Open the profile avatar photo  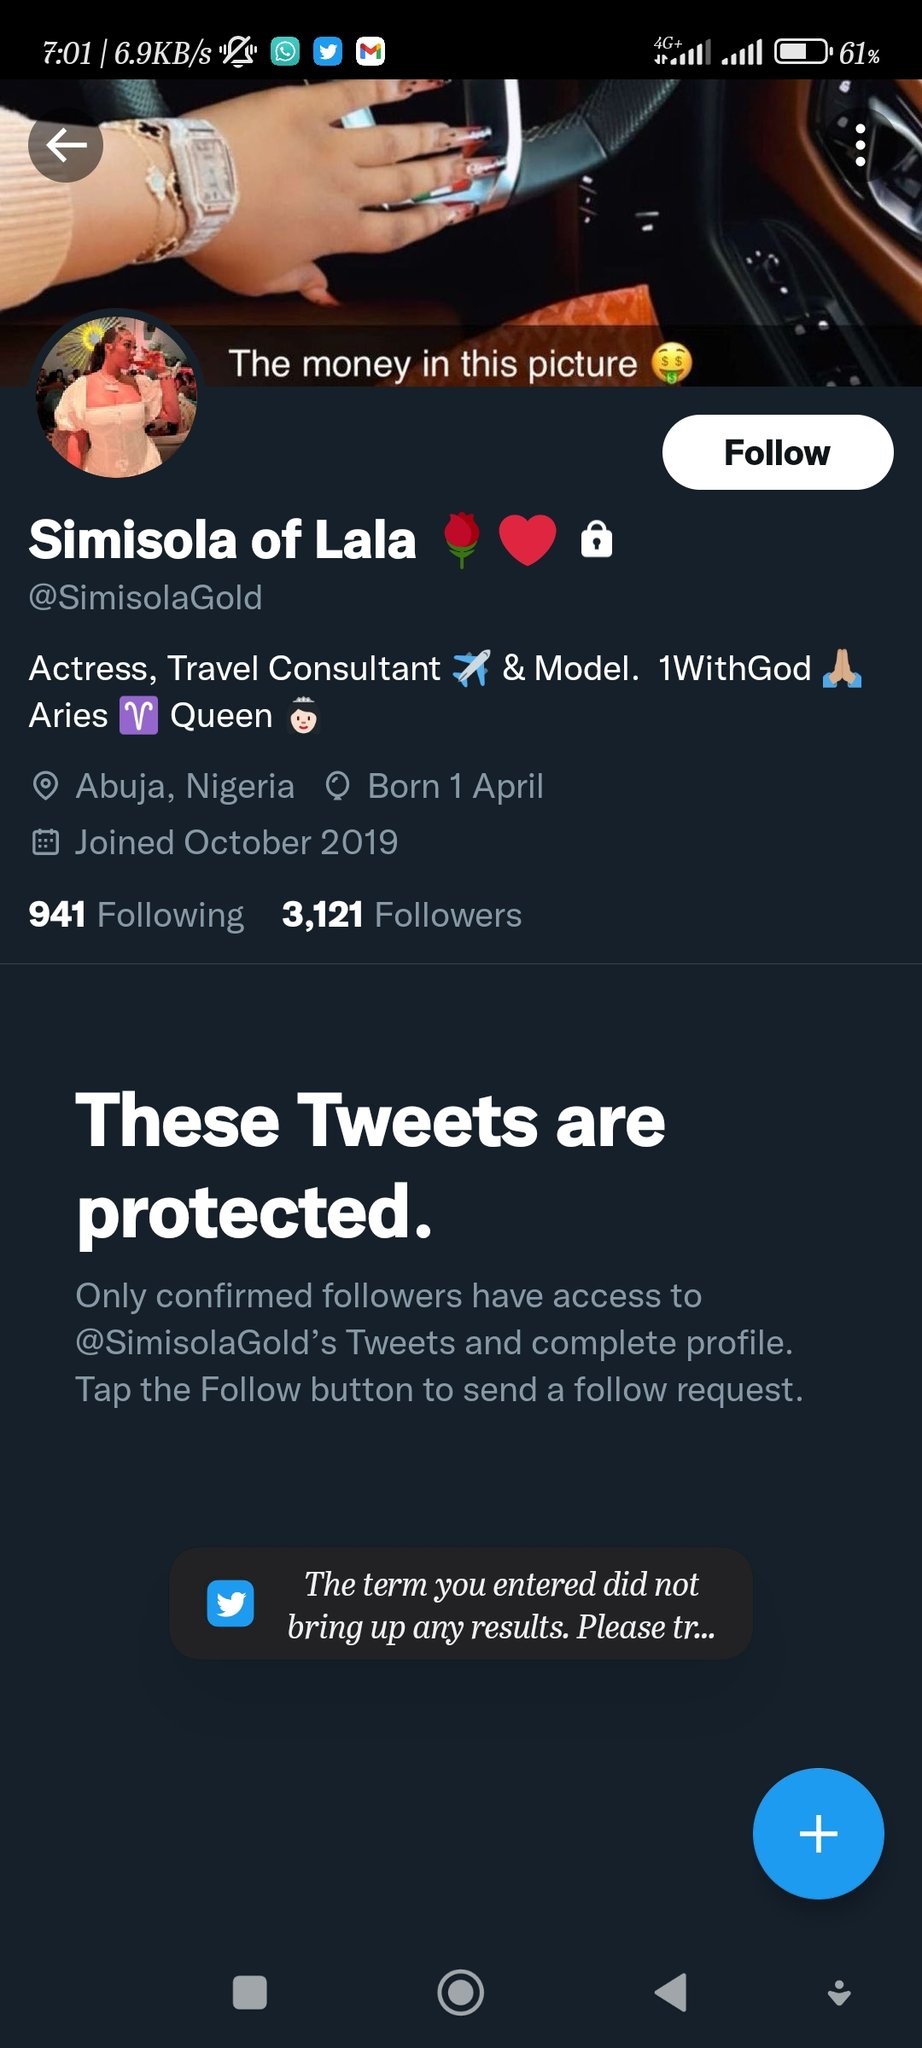pyautogui.click(x=117, y=397)
